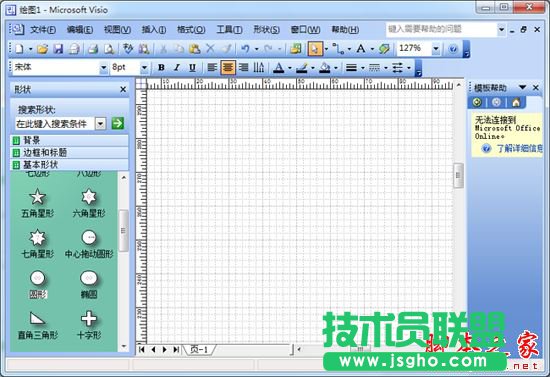This screenshot has height=377, width=550.
Task: Toggle bold formatting
Action: coord(161,67)
